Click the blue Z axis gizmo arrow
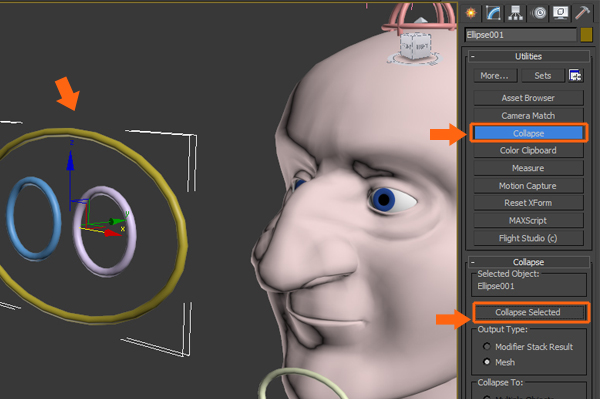600x400 pixels. tap(70, 162)
